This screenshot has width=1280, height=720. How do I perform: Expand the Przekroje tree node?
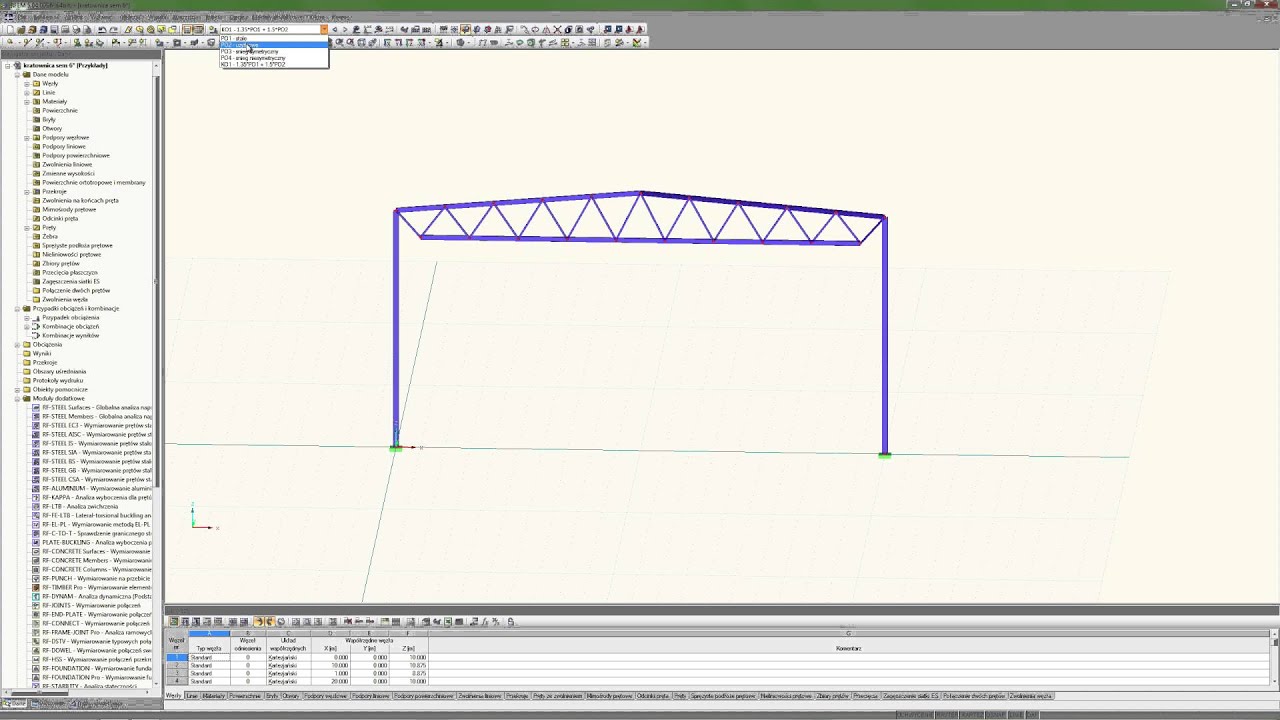[27, 191]
